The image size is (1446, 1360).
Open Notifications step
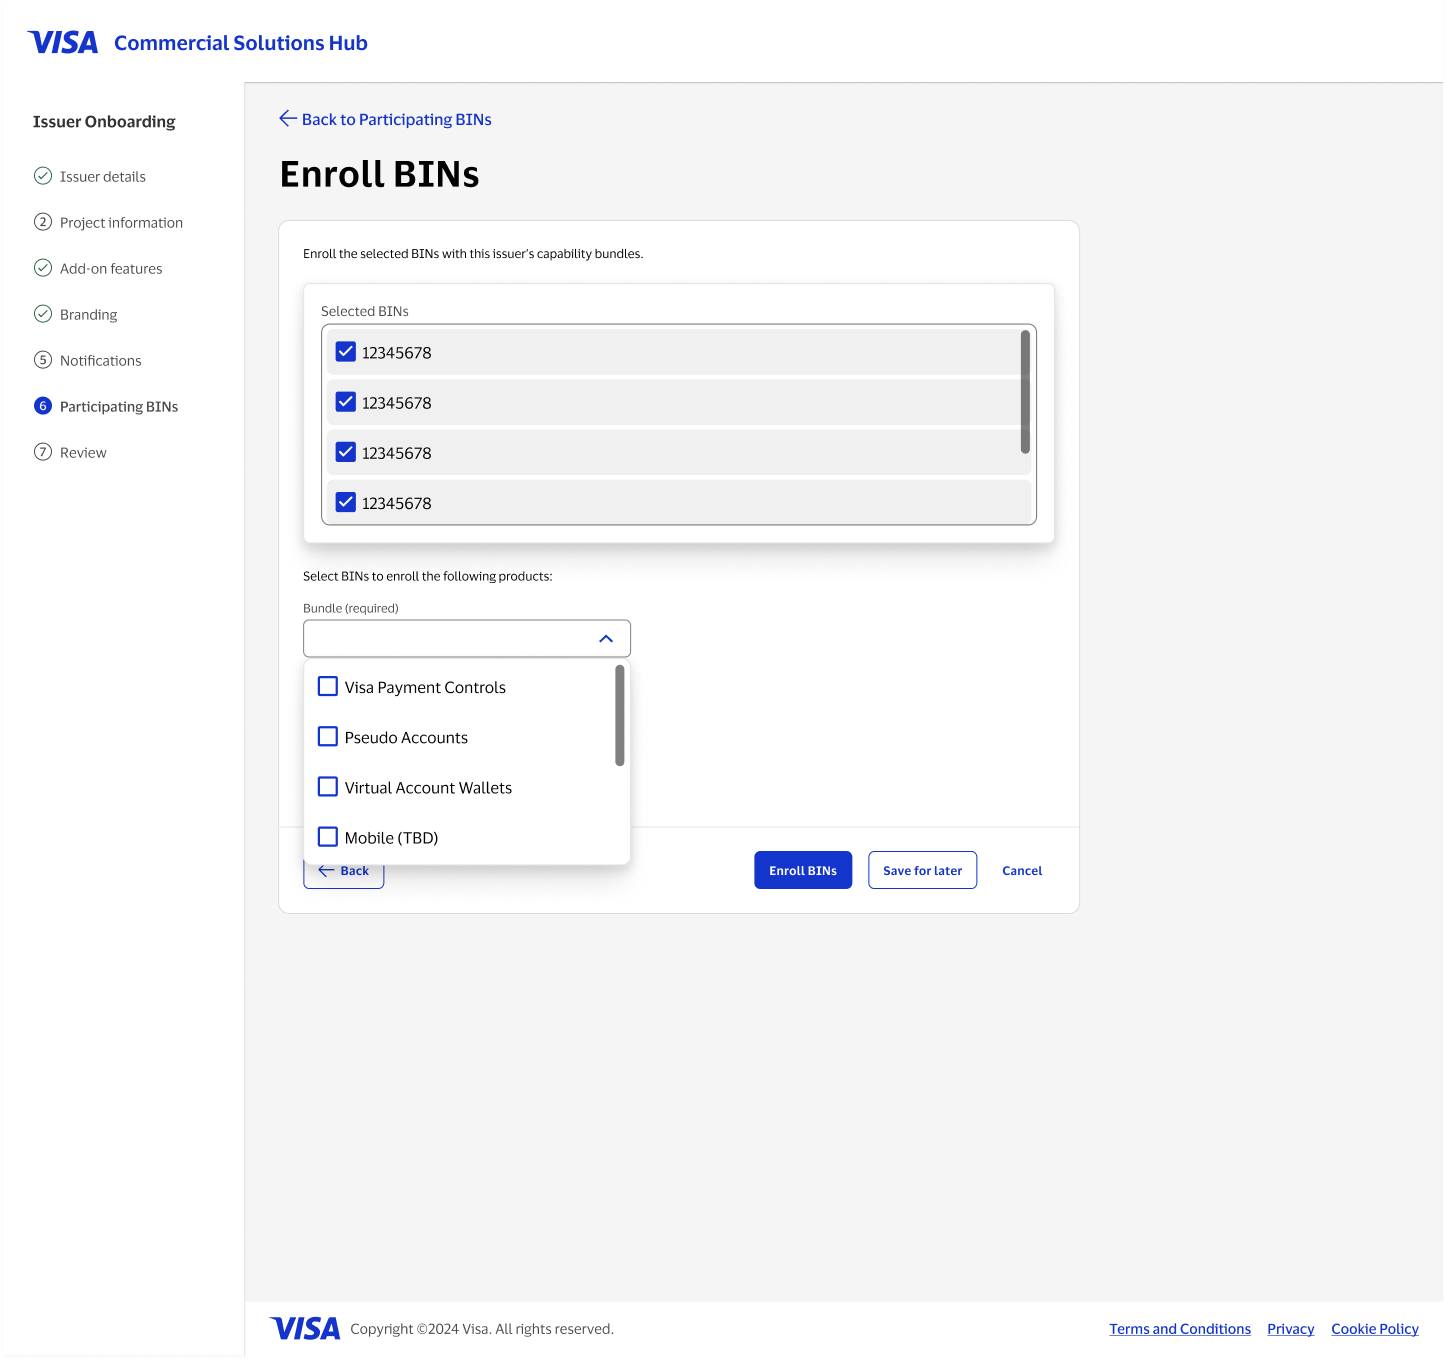[x=101, y=361]
